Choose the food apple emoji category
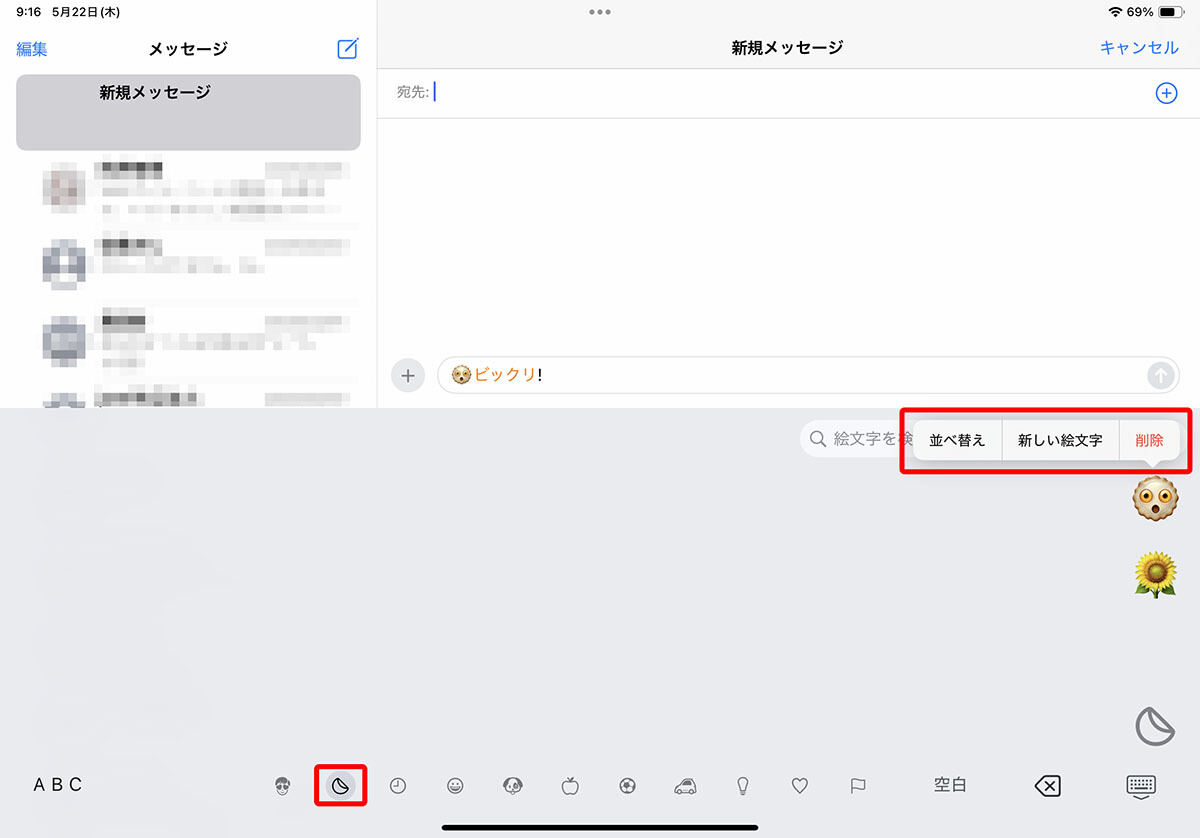This screenshot has height=838, width=1200. [x=570, y=786]
